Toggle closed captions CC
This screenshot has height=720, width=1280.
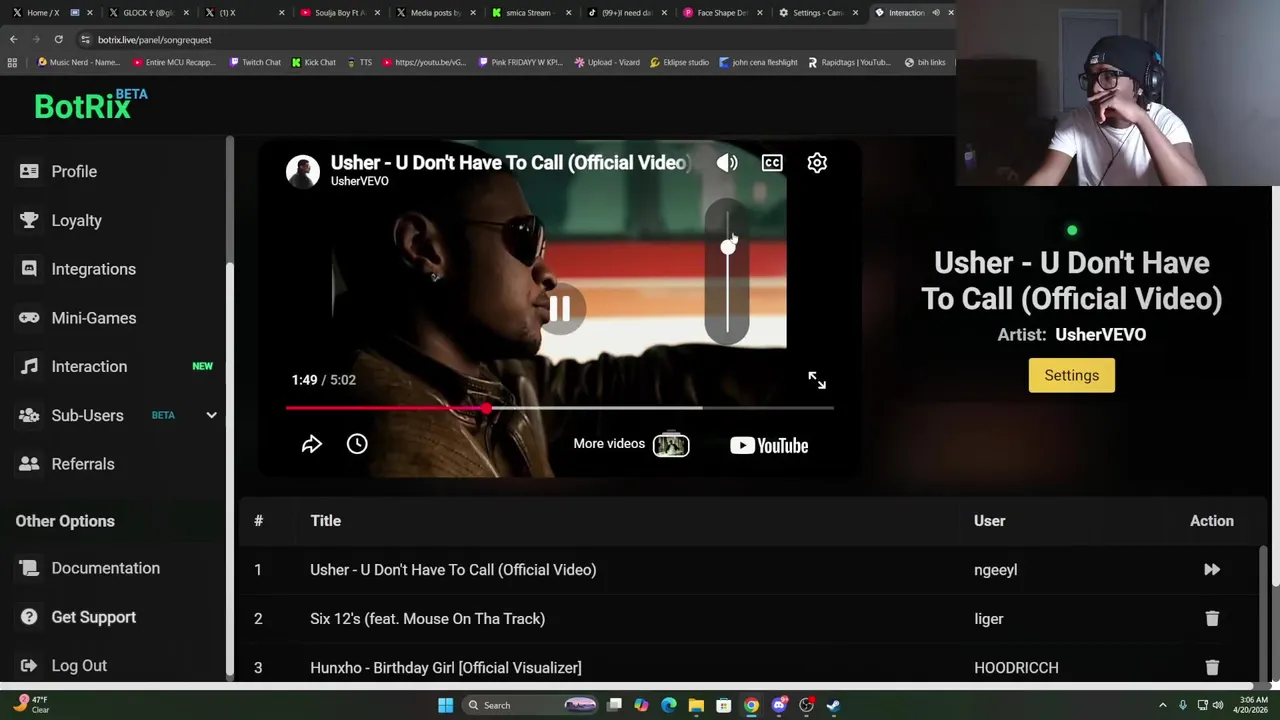click(772, 163)
